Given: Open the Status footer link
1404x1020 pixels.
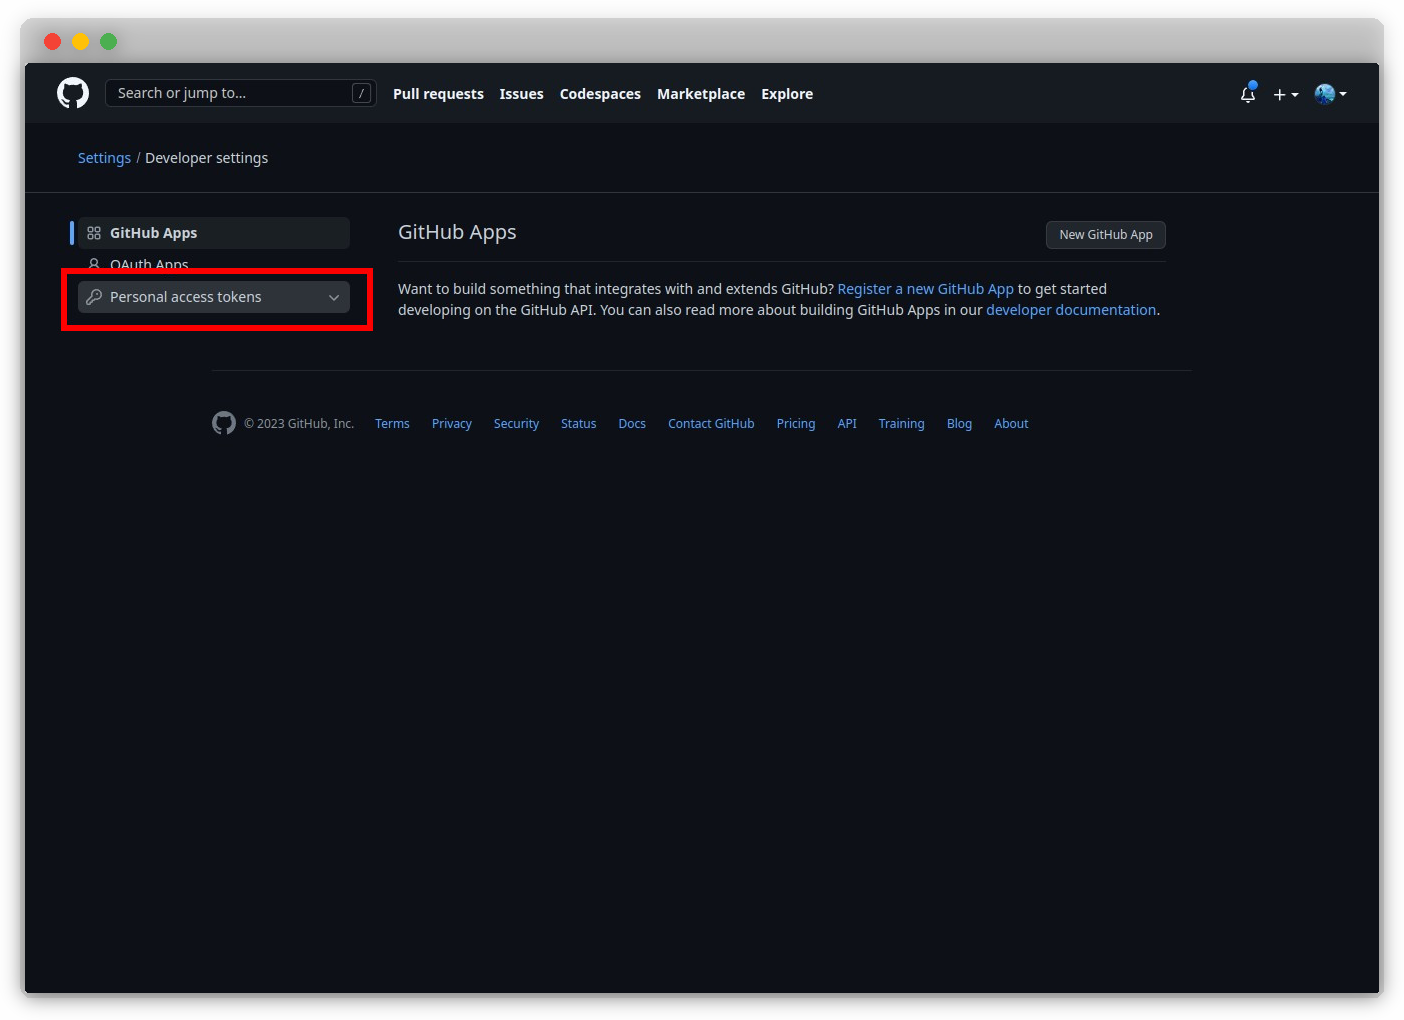Looking at the screenshot, I should (579, 424).
